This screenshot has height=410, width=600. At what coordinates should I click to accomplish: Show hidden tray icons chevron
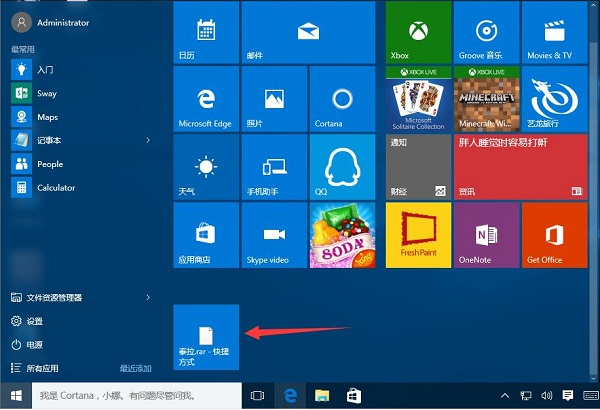coord(505,396)
